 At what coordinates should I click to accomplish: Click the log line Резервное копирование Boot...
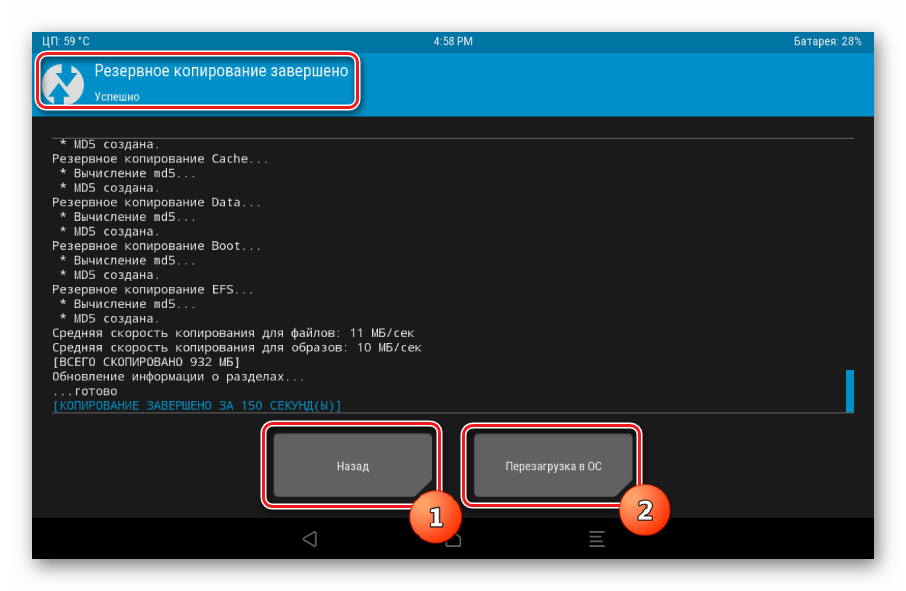point(156,246)
